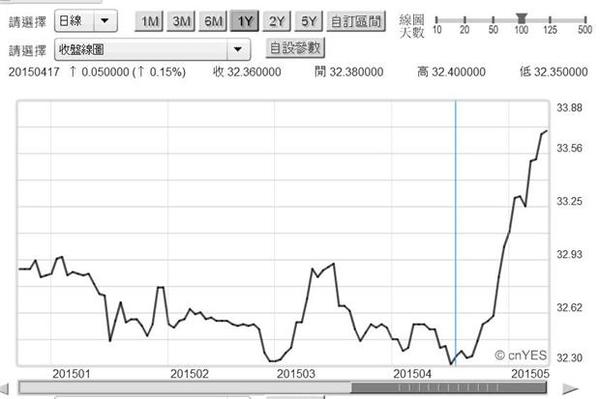Select the 1Y time range button
The image size is (600, 399).
(245, 21)
